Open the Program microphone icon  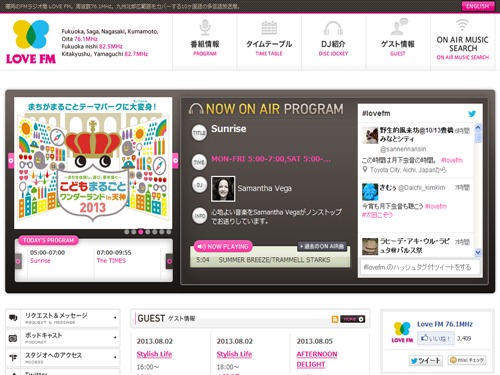point(205,27)
